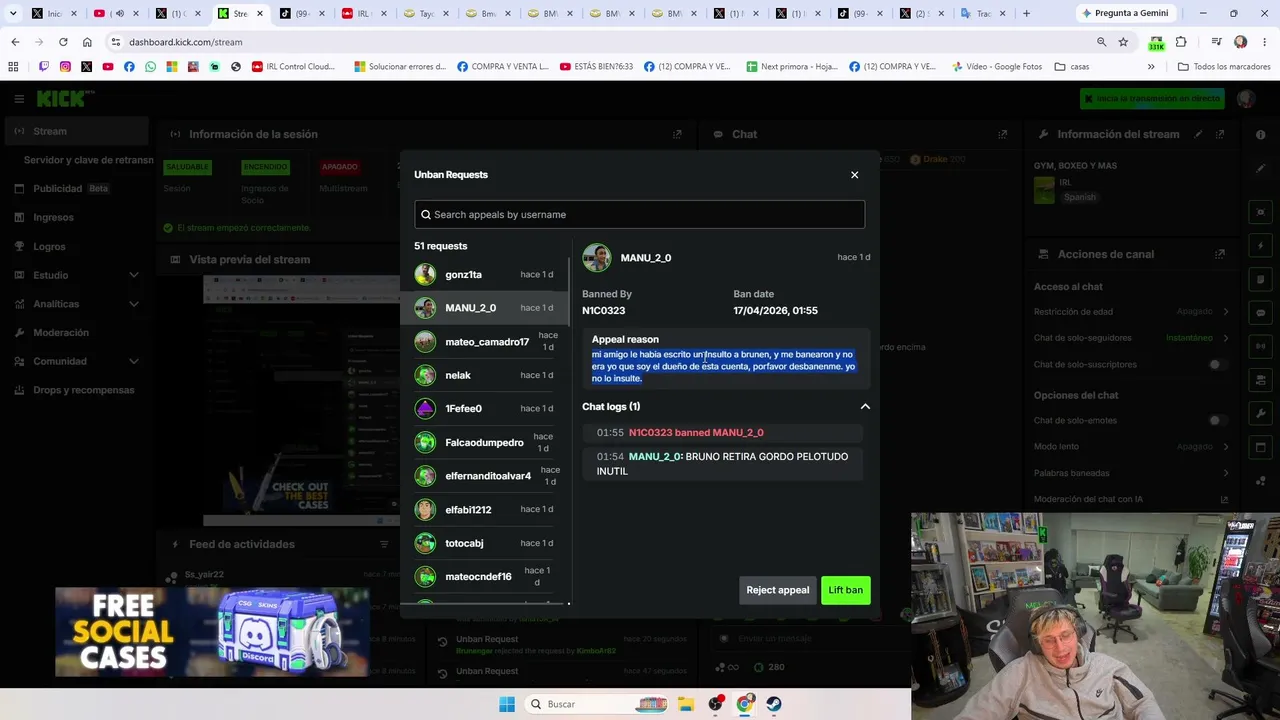This screenshot has height=720, width=1280.
Task: Open Palabras baneadas option
Action: click(1131, 473)
